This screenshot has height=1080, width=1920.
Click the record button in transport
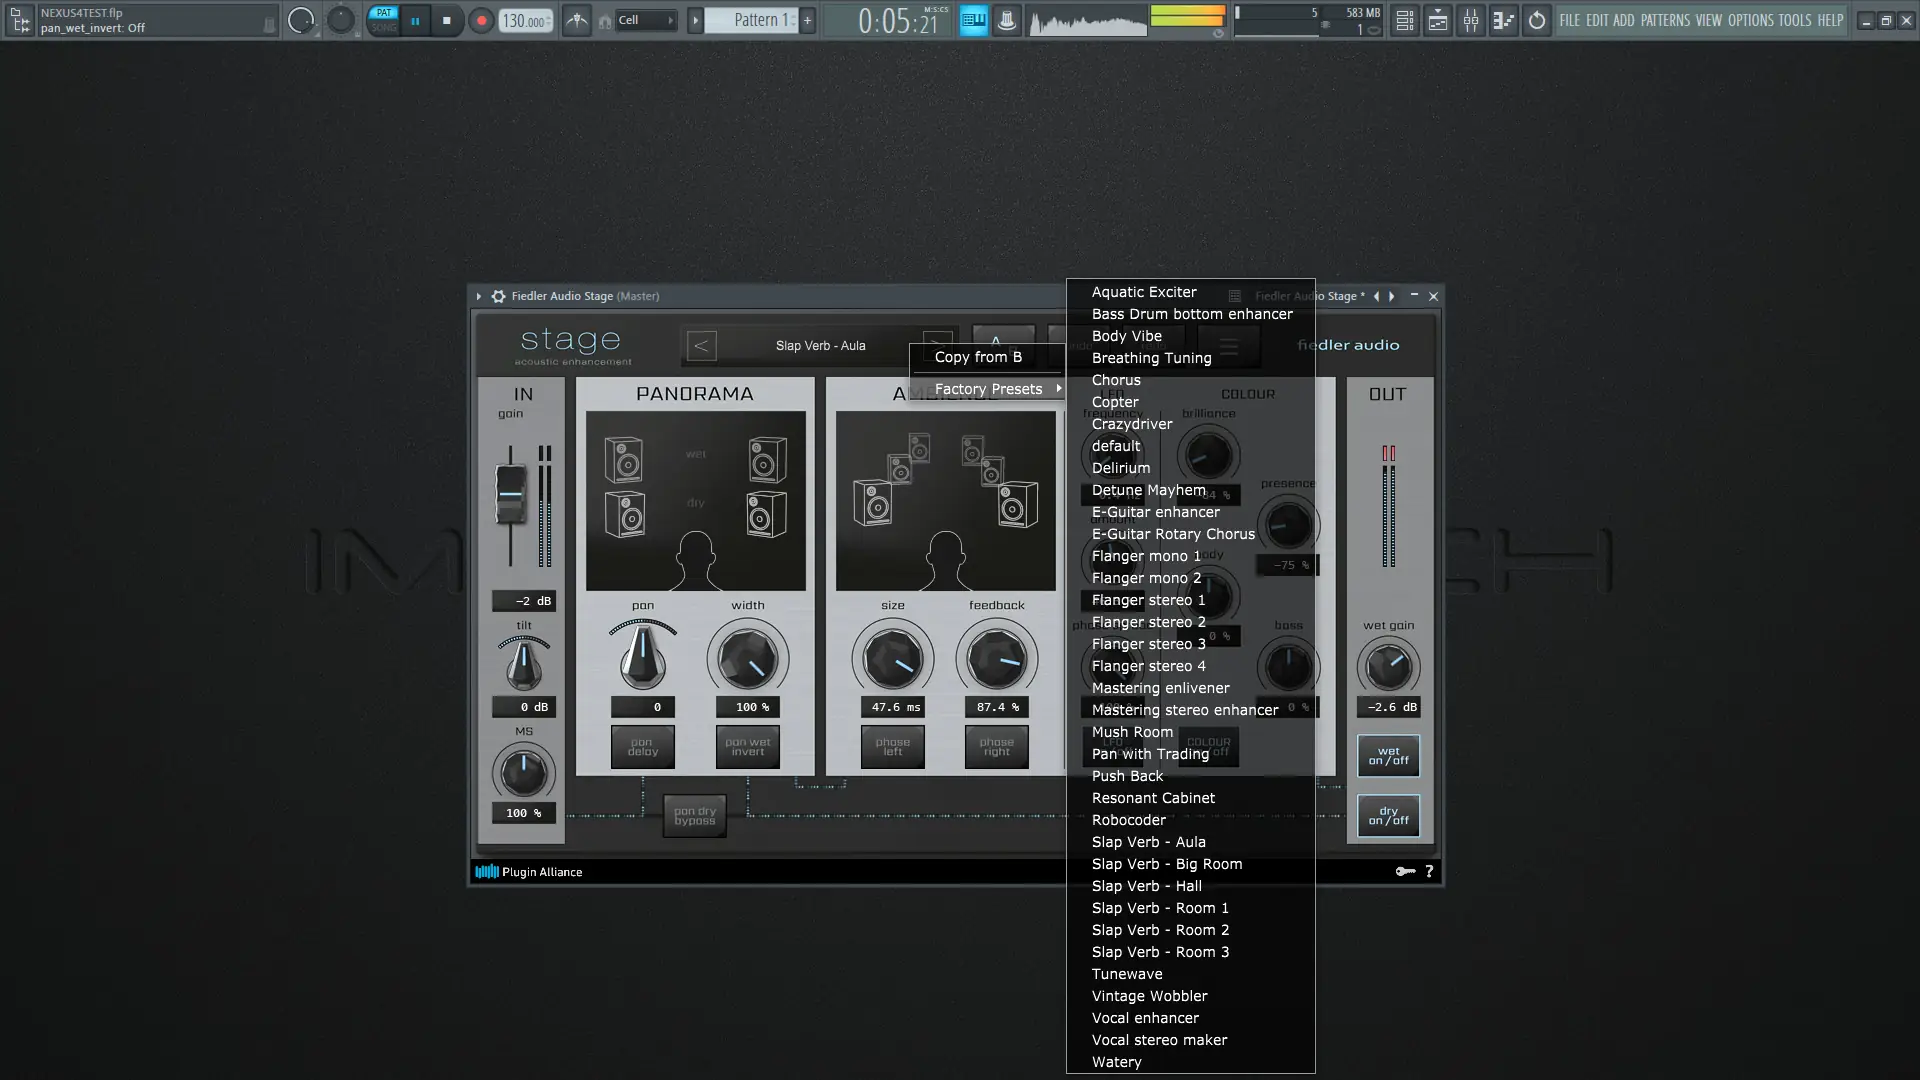[481, 20]
